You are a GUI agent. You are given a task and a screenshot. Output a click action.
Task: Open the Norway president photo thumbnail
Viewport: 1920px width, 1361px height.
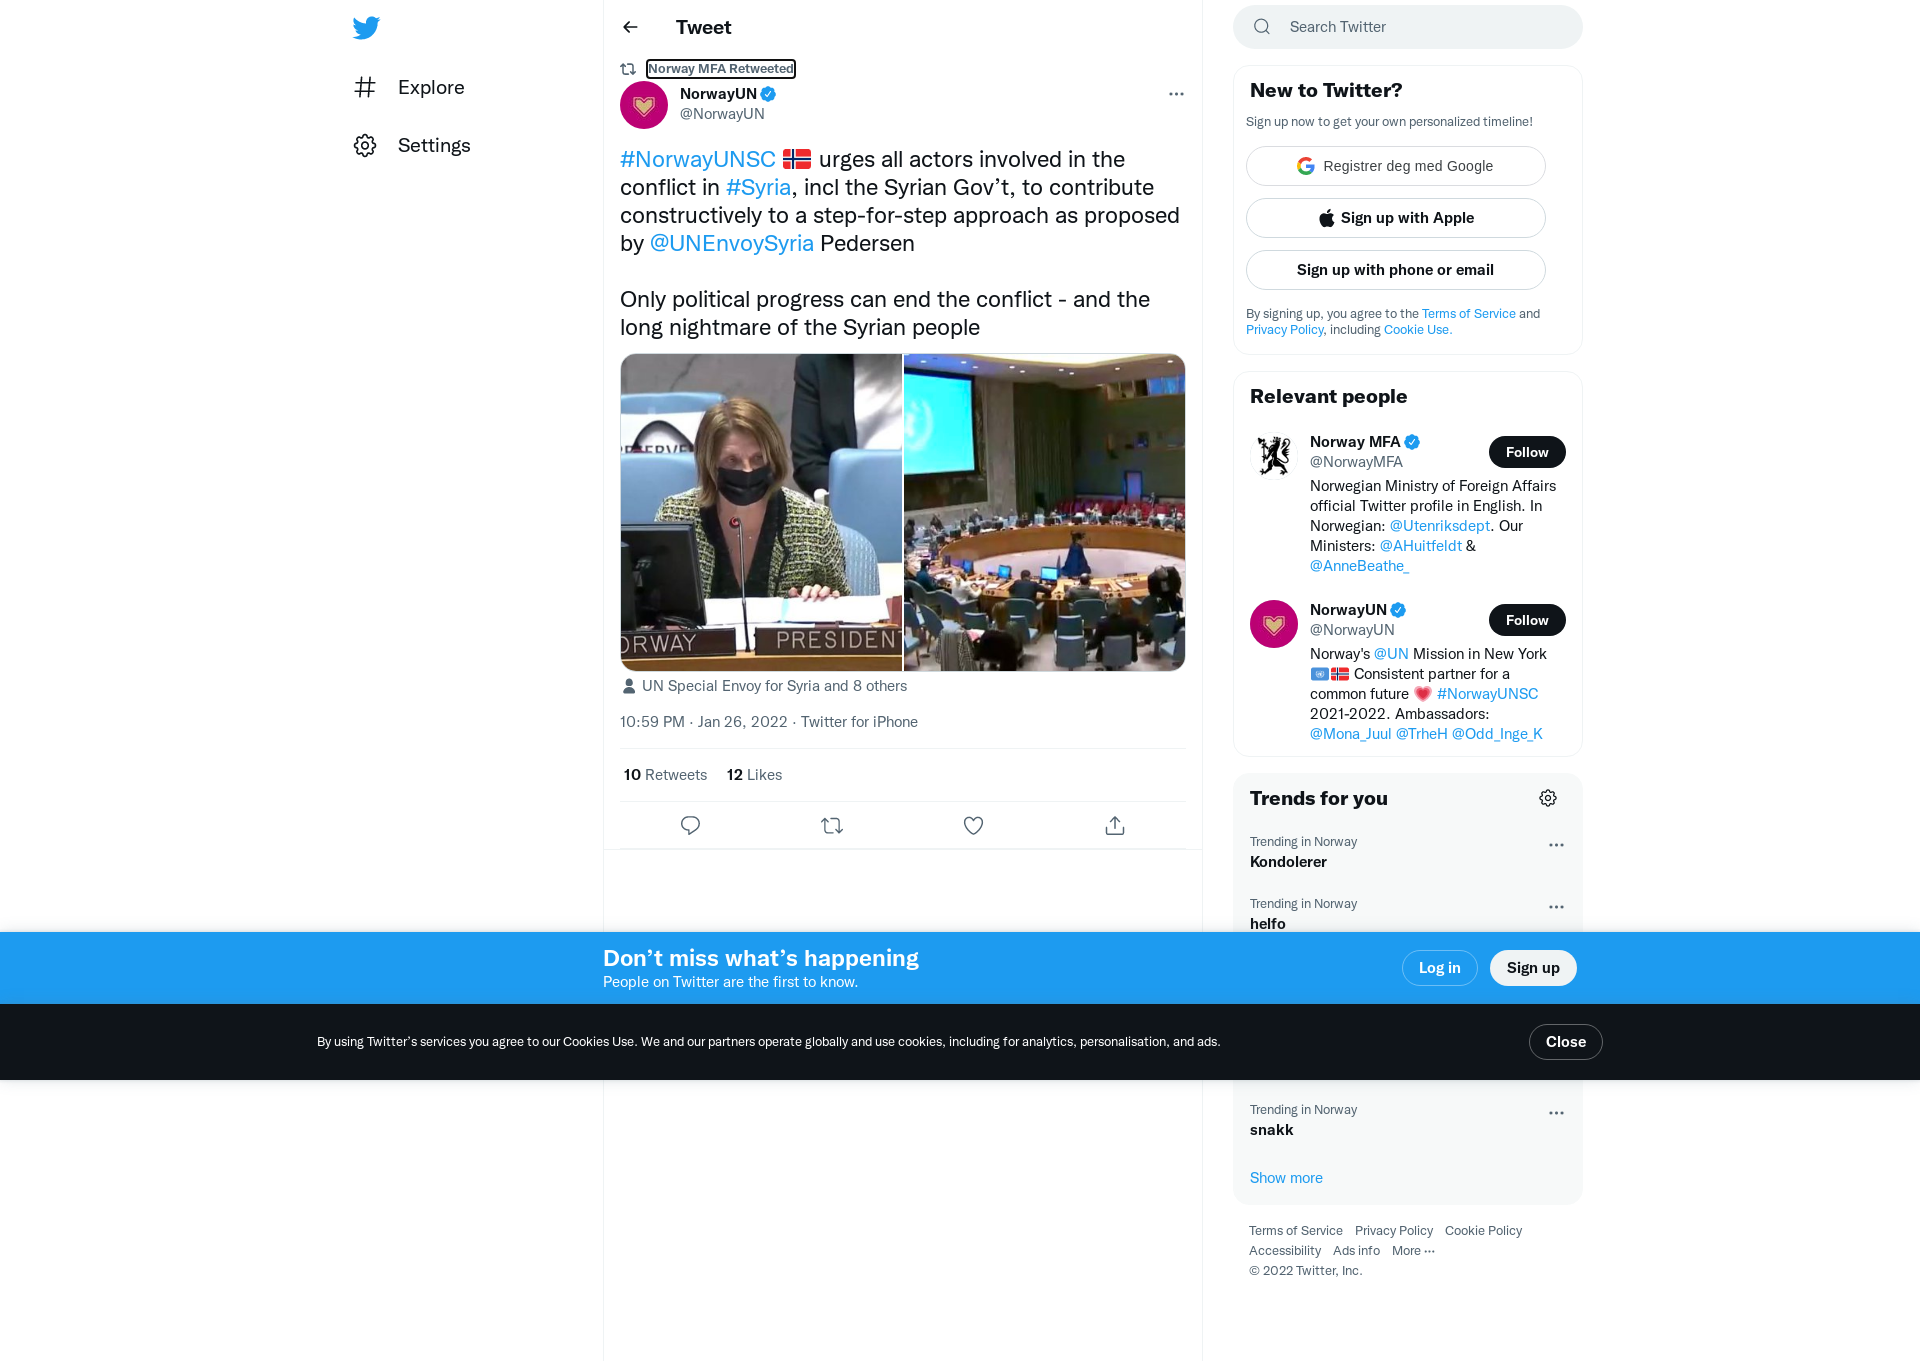[761, 512]
